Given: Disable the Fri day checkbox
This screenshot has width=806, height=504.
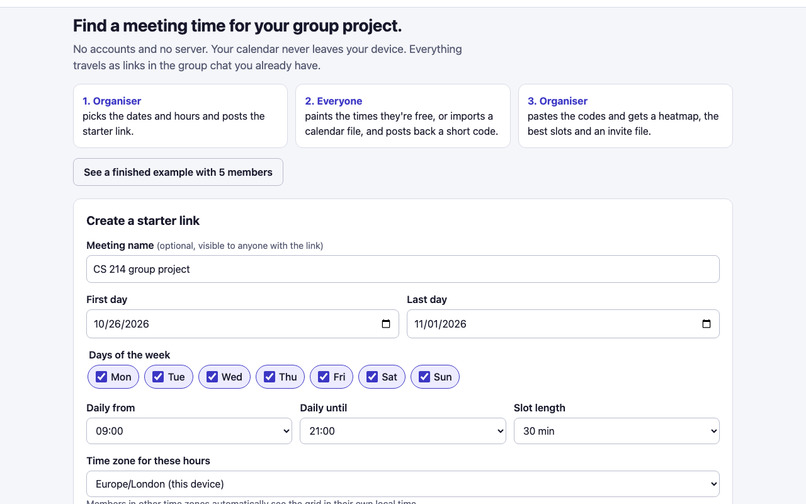Looking at the screenshot, I should (x=323, y=377).
